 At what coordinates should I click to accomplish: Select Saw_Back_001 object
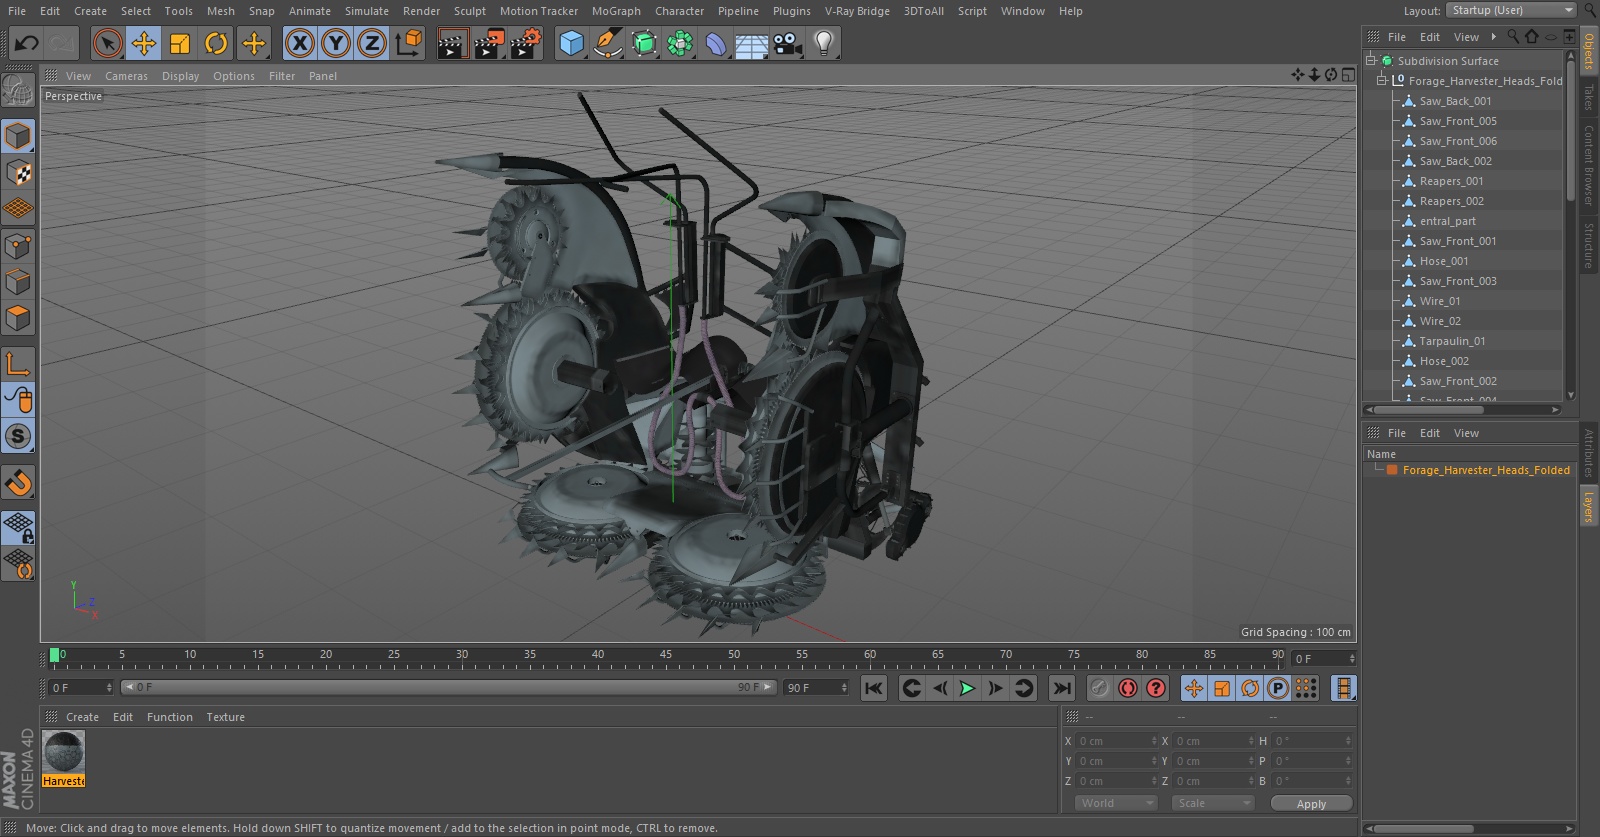(x=1455, y=101)
